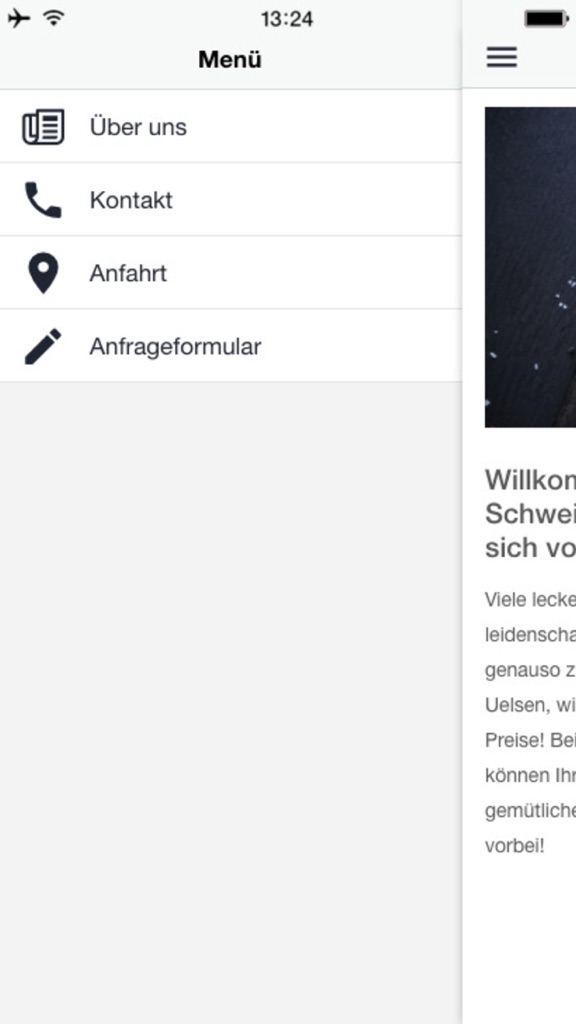Click the newspaper icon beside Über uns
This screenshot has height=1024, width=576.
(43, 127)
